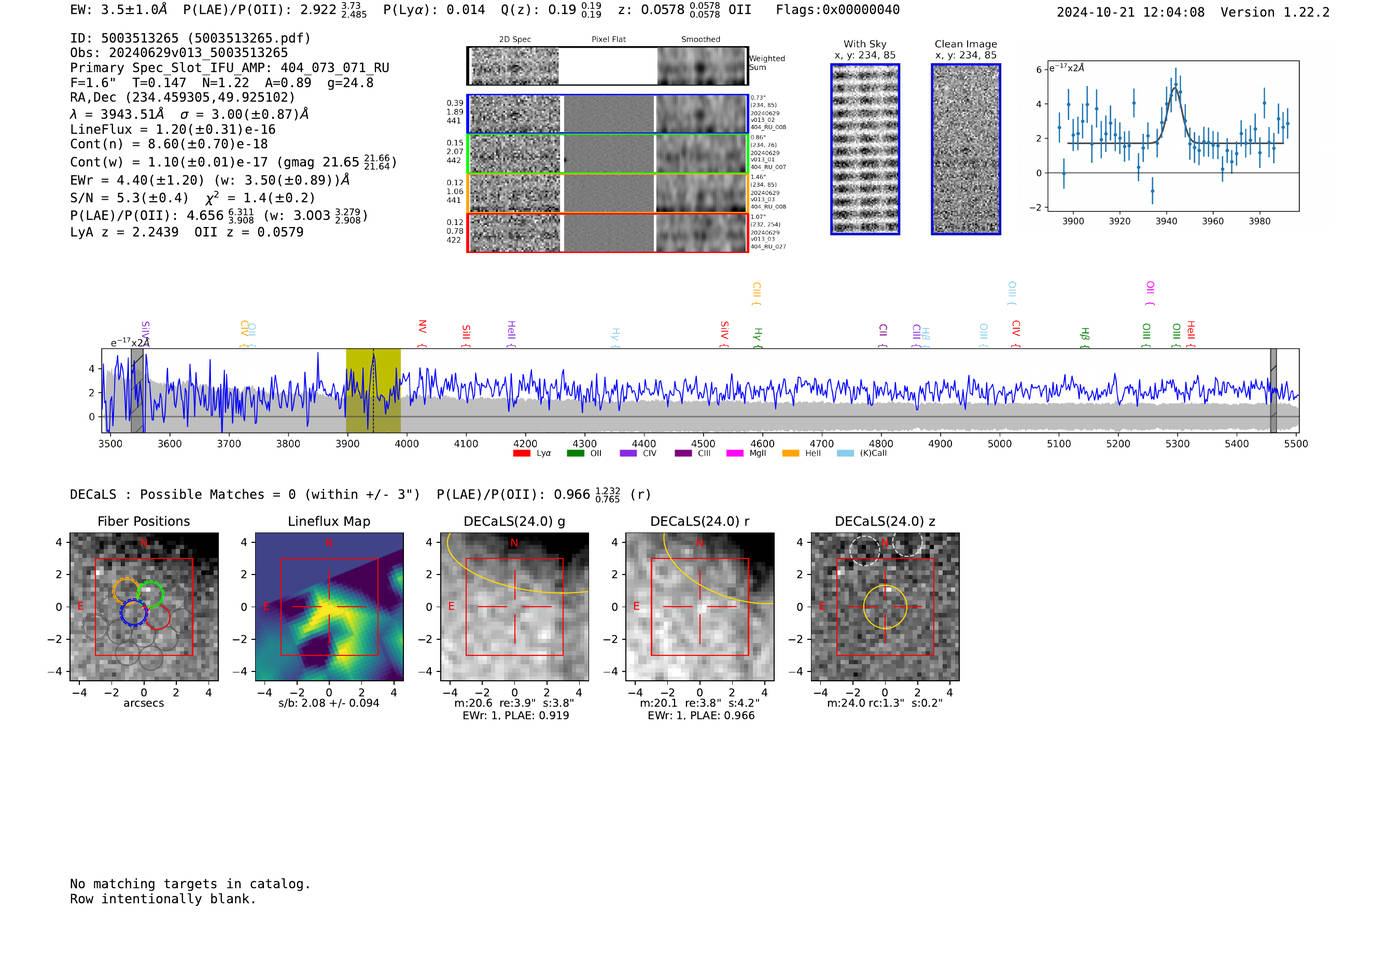Click the yellow highlighted region in the spectrum
Viewport: 1400px width, 953px height.
(x=373, y=391)
